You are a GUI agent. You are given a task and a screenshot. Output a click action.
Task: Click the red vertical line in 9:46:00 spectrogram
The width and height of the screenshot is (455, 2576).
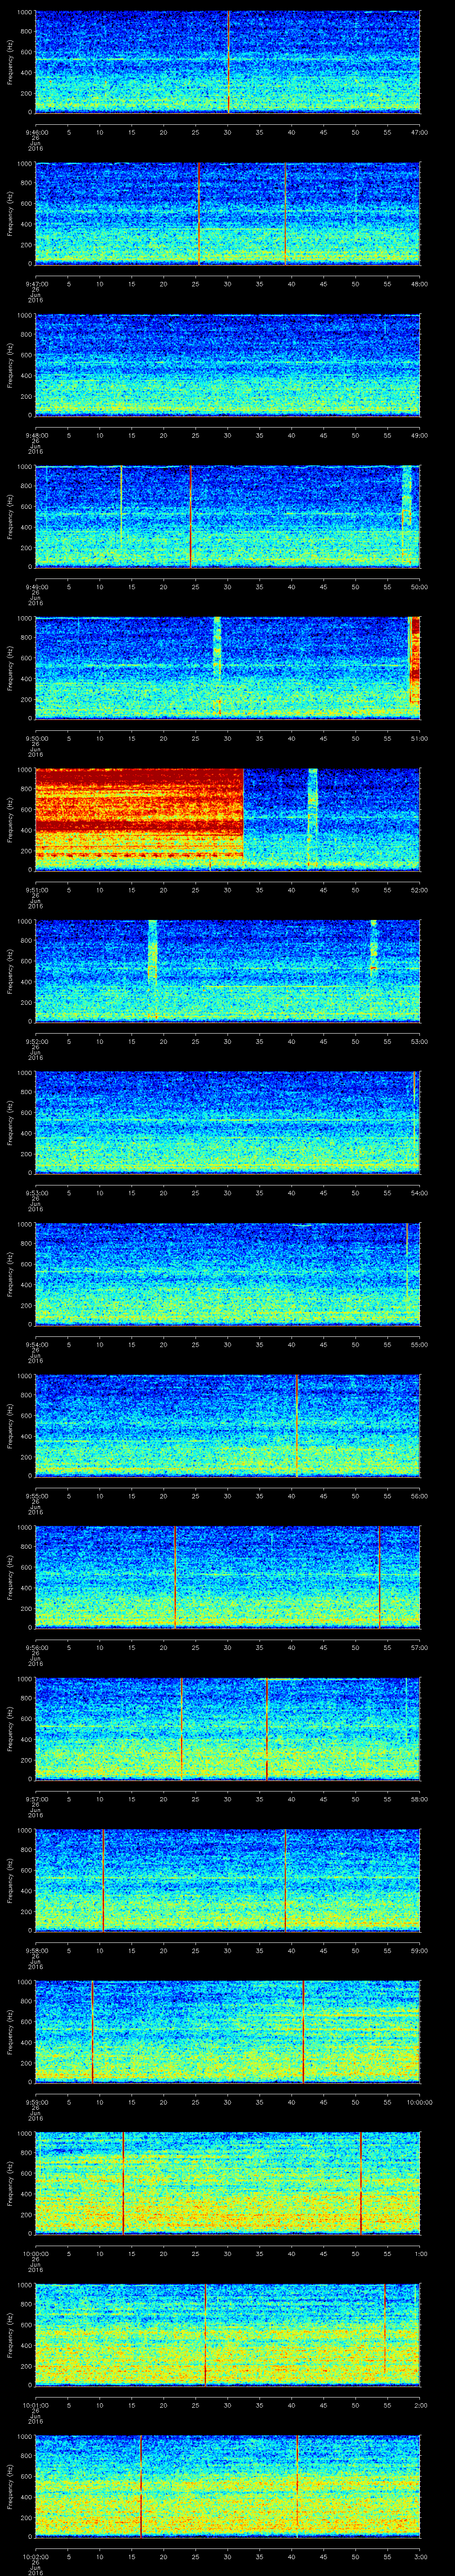point(229,62)
